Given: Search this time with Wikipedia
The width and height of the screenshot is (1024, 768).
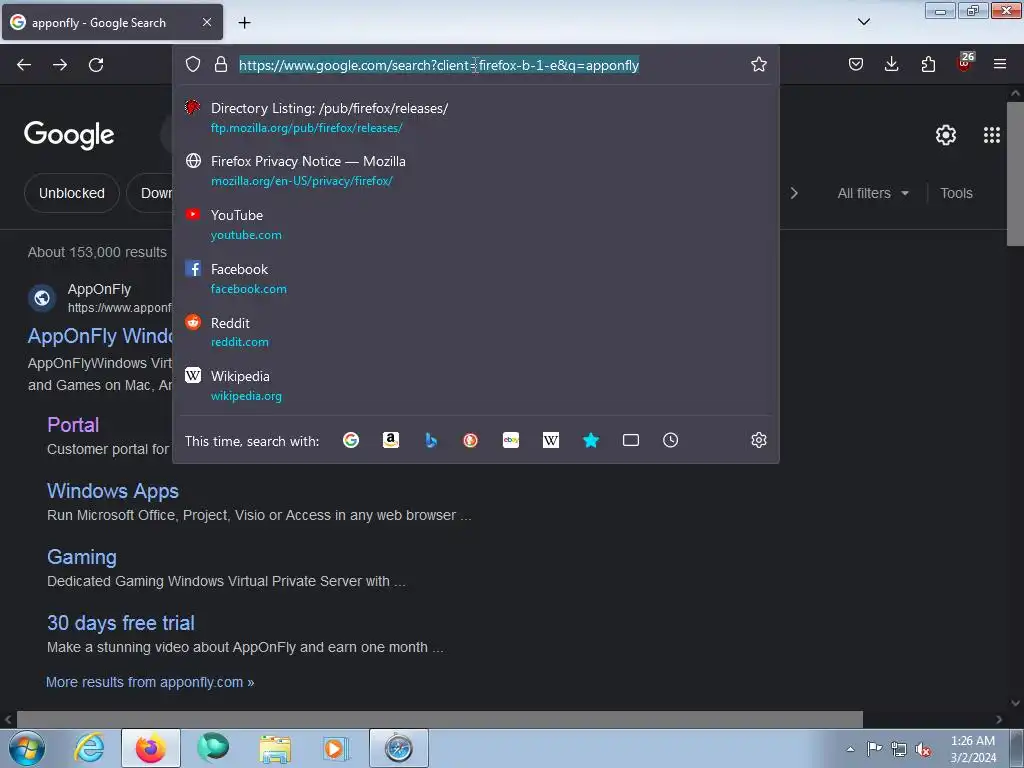Looking at the screenshot, I should 551,440.
